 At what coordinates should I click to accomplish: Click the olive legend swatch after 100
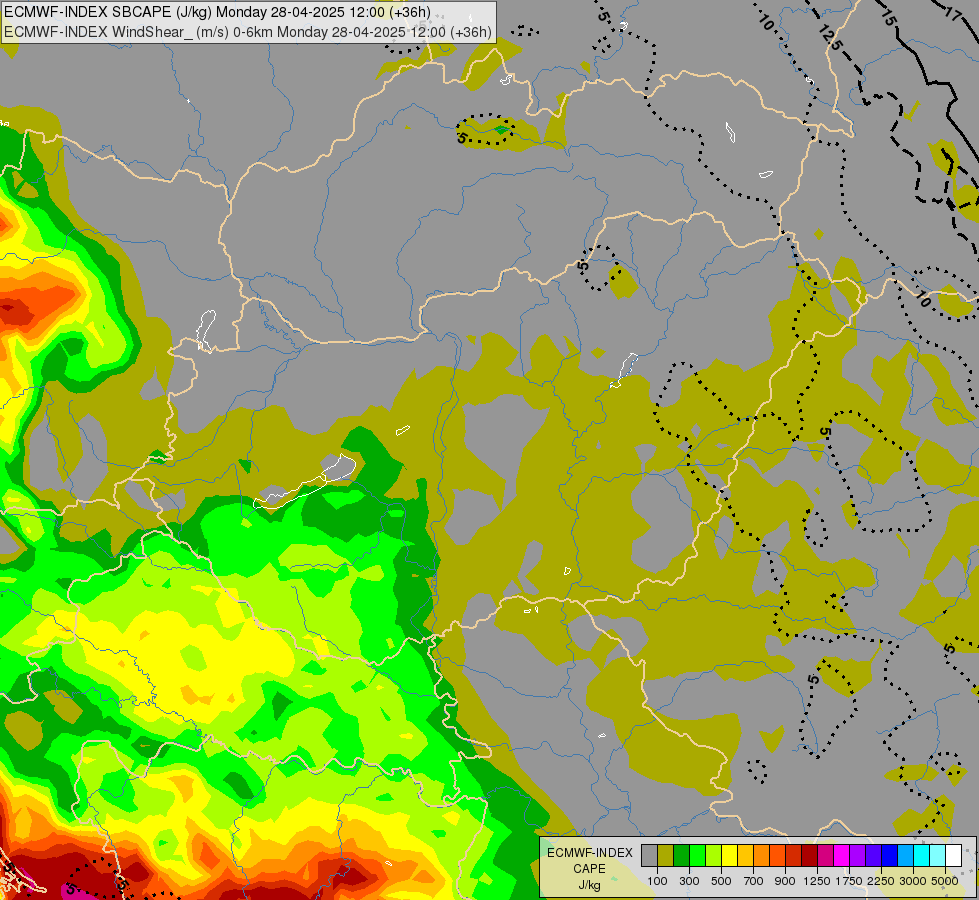tap(665, 856)
